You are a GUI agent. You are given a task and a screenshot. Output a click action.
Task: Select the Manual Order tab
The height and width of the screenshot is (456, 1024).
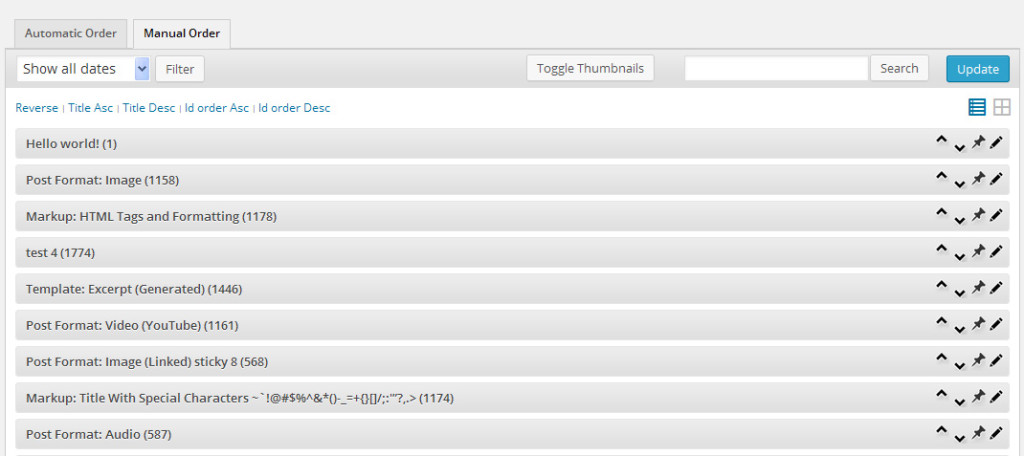point(182,33)
